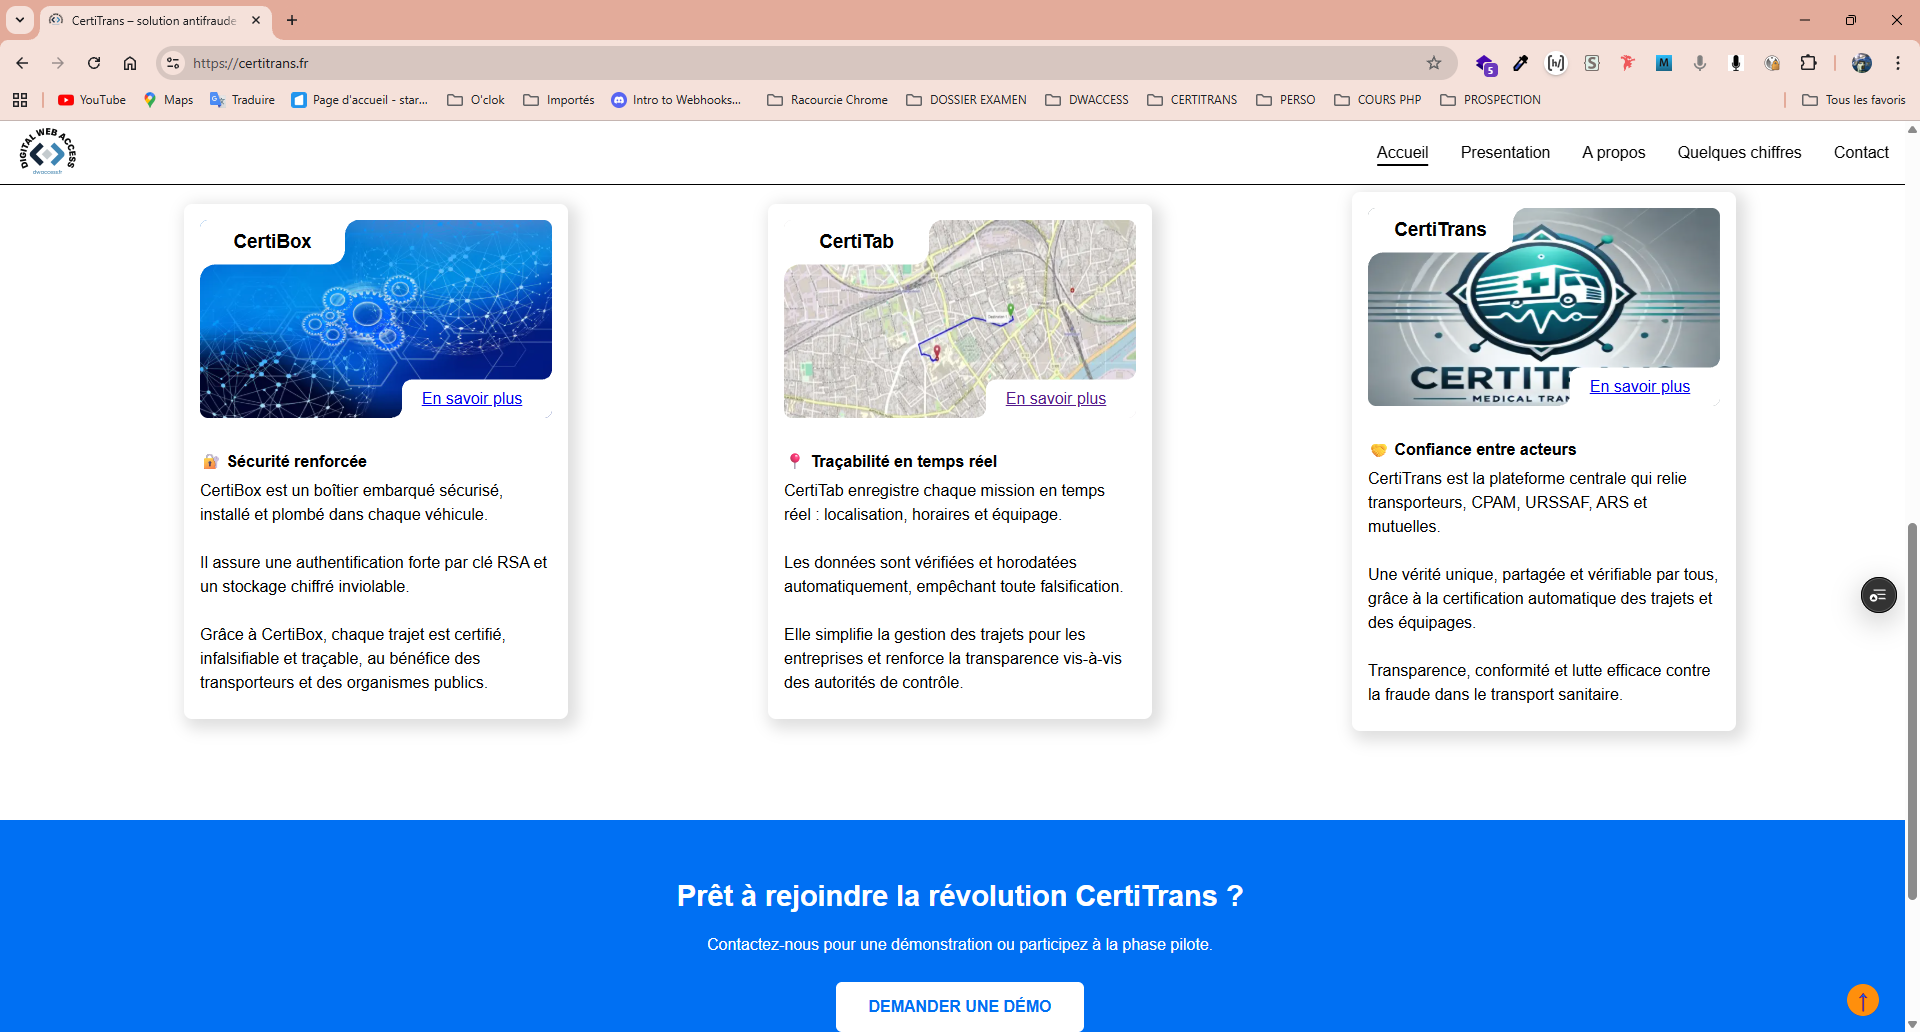This screenshot has height=1032, width=1920.
Task: Click the browser profile avatar
Action: [x=1862, y=63]
